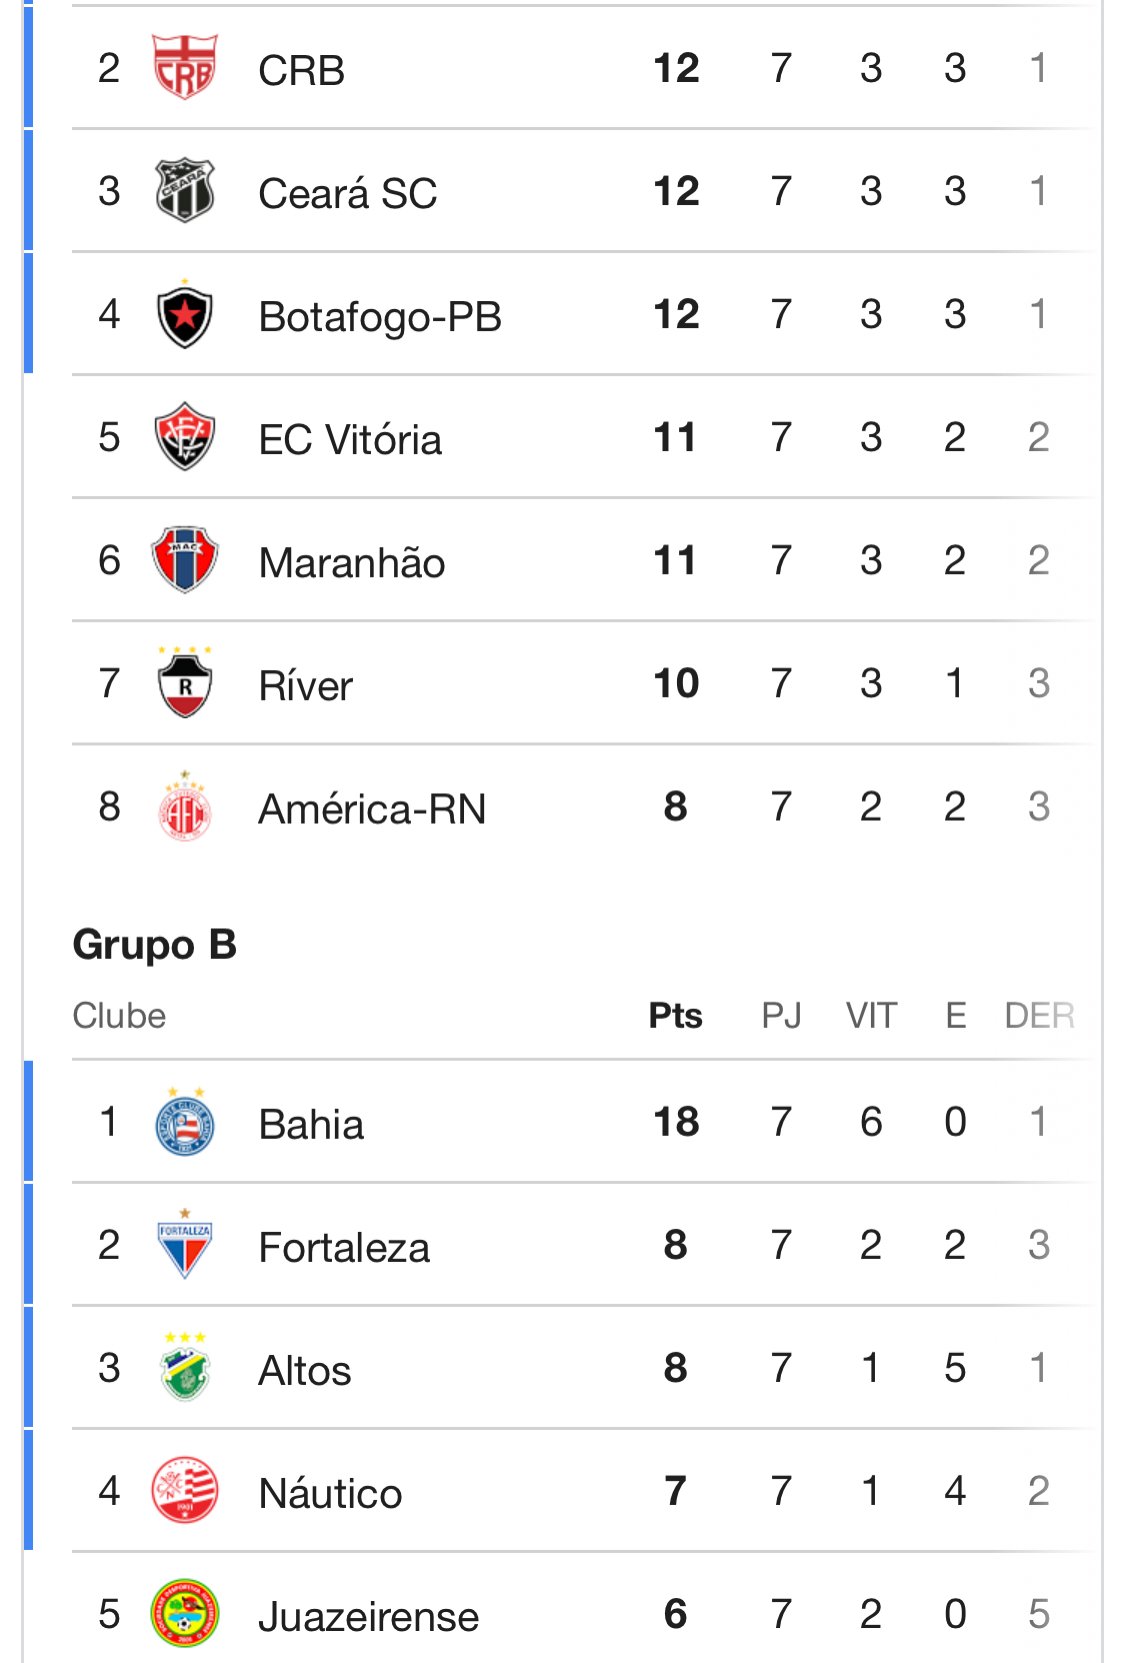Open the Maranhão MAC shield logo
The width and height of the screenshot is (1125, 1663).
click(x=185, y=560)
